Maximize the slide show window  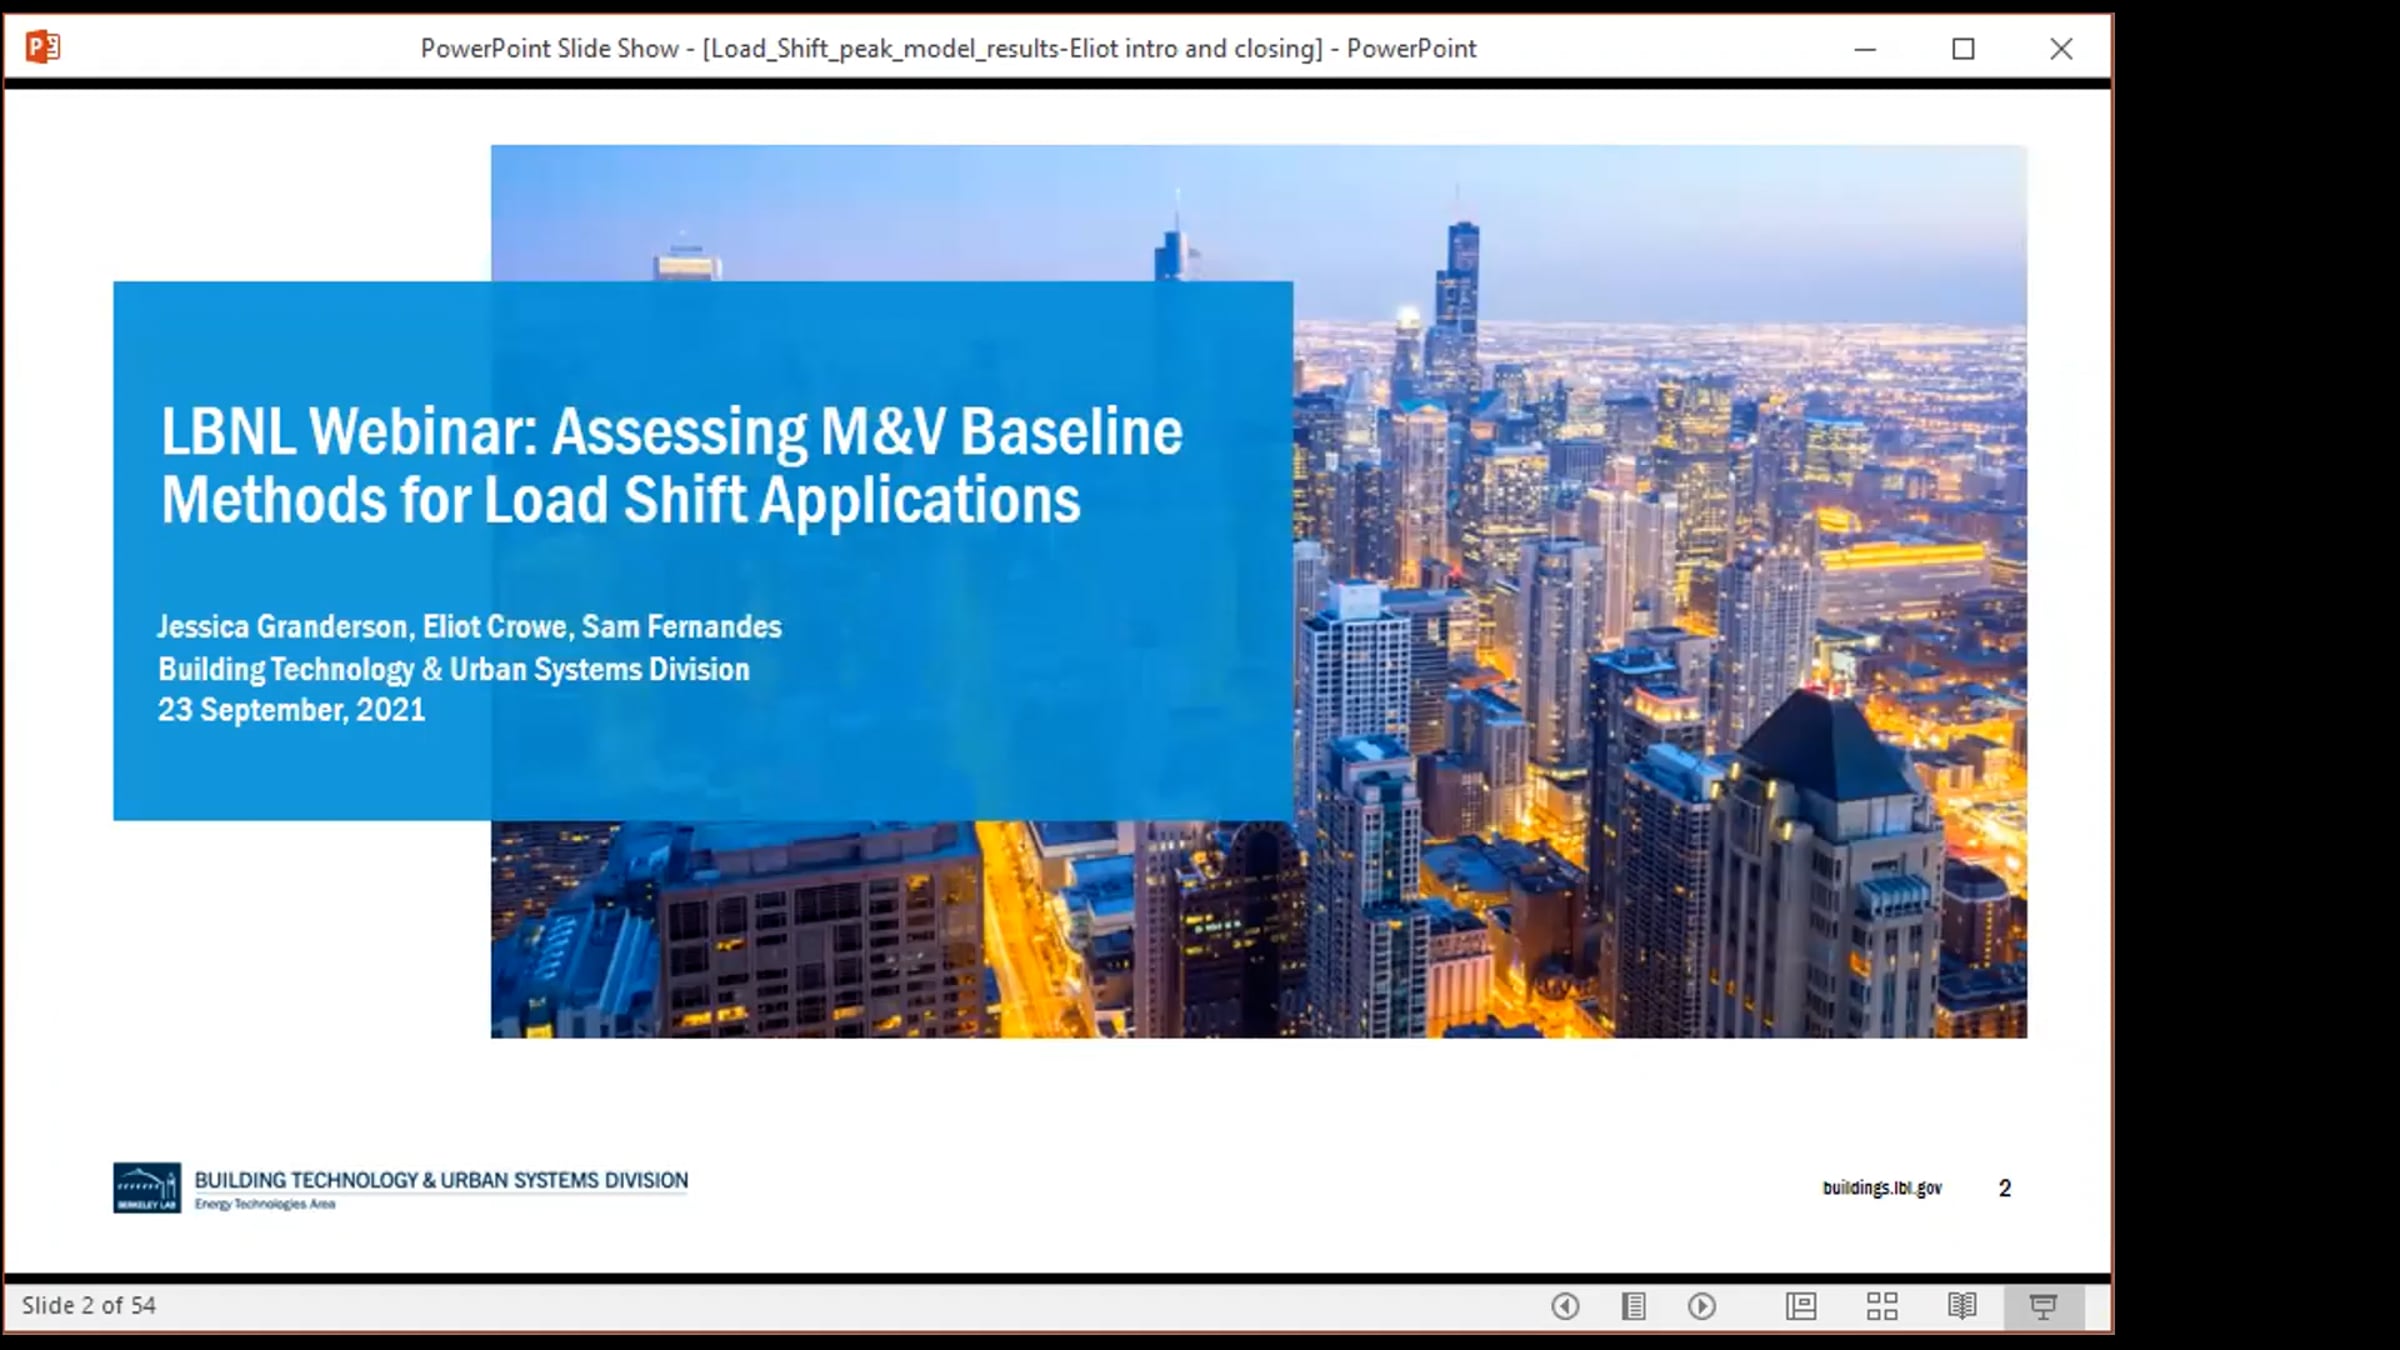(x=1963, y=48)
